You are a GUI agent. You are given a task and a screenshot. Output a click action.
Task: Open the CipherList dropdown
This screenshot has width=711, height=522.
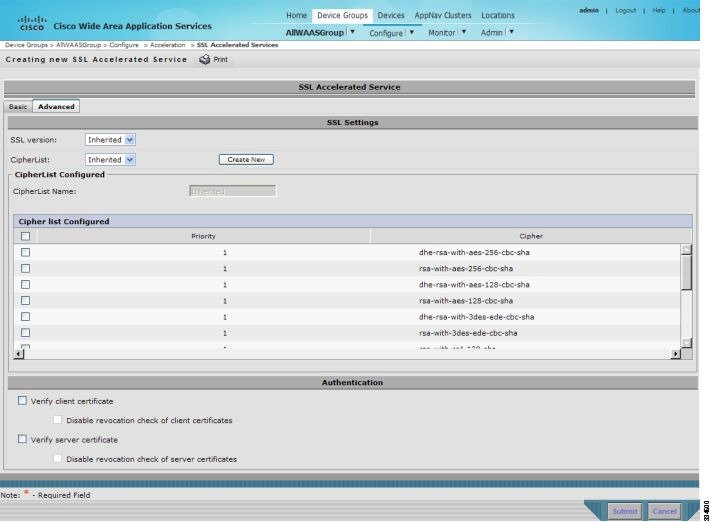tap(110, 160)
